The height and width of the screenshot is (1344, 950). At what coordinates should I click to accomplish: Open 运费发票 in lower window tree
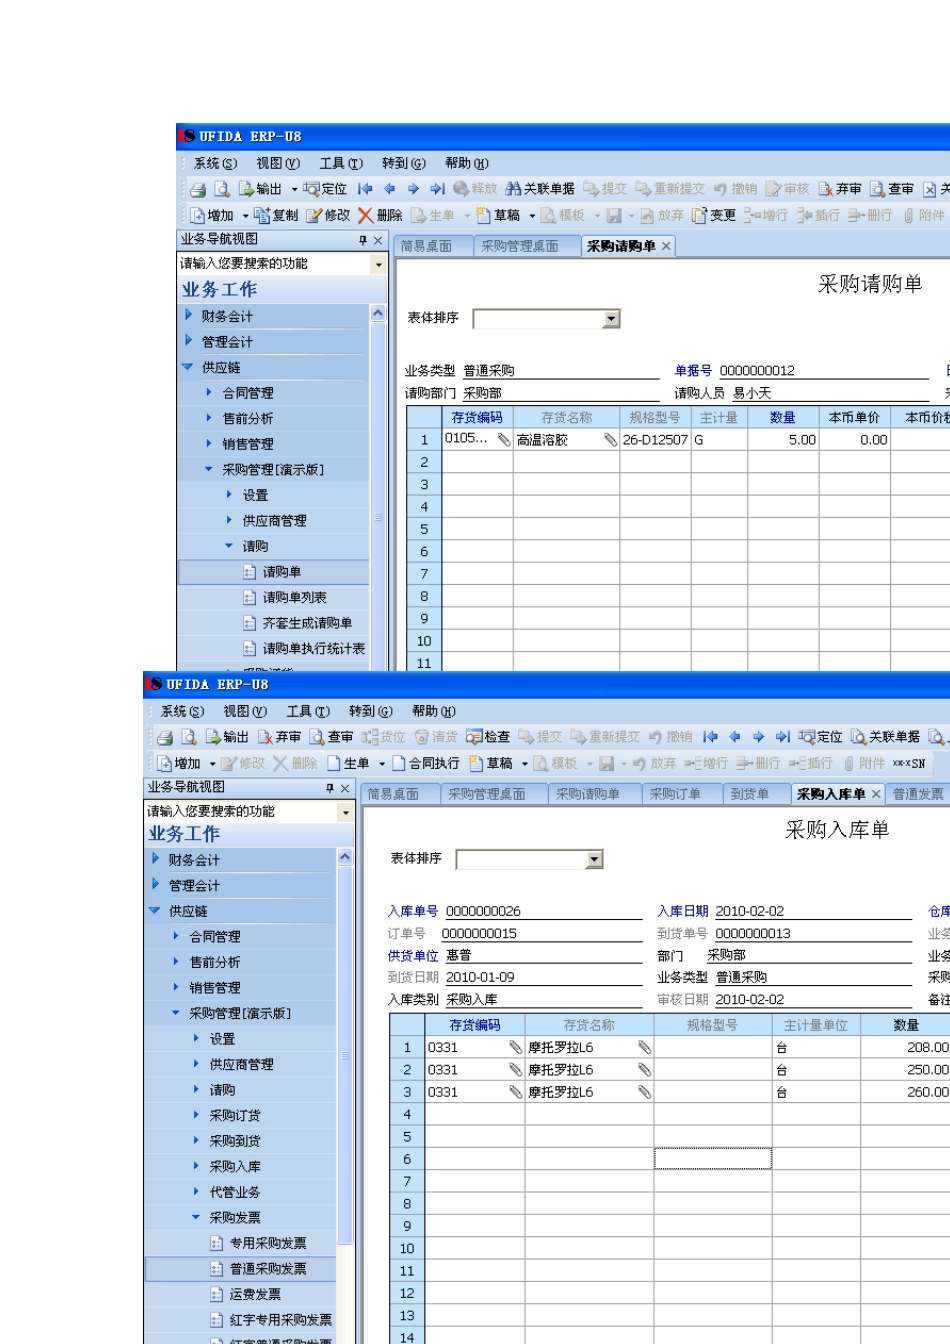pos(255,1294)
